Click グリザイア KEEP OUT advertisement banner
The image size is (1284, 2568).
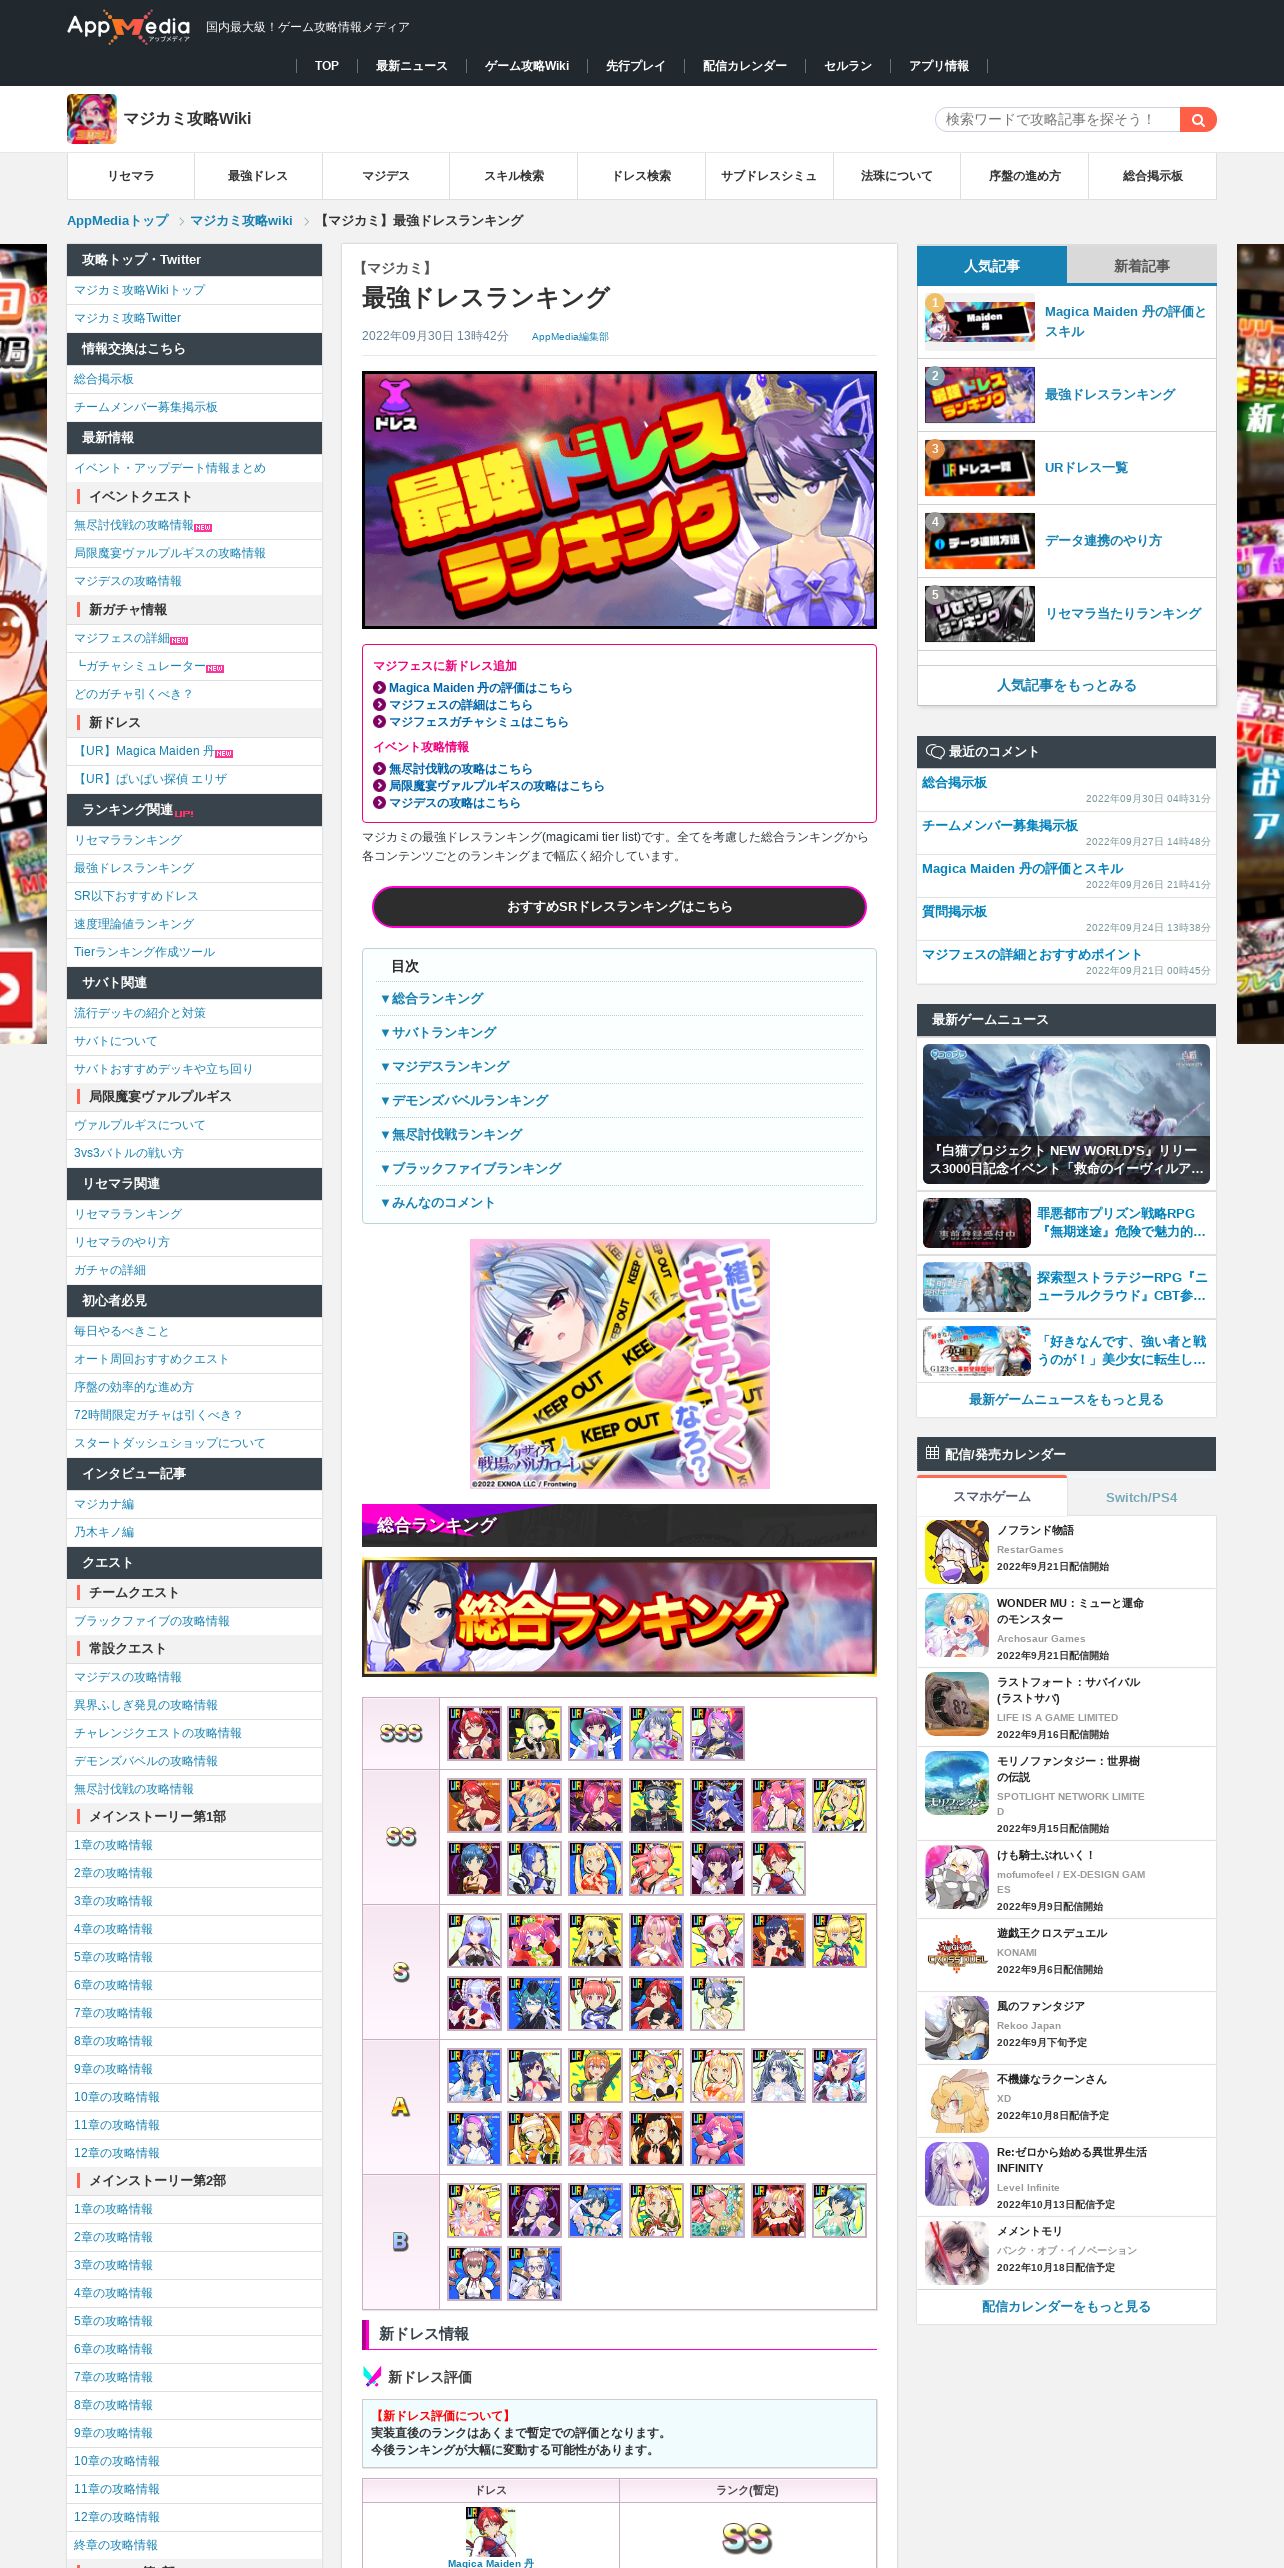pyautogui.click(x=620, y=1364)
